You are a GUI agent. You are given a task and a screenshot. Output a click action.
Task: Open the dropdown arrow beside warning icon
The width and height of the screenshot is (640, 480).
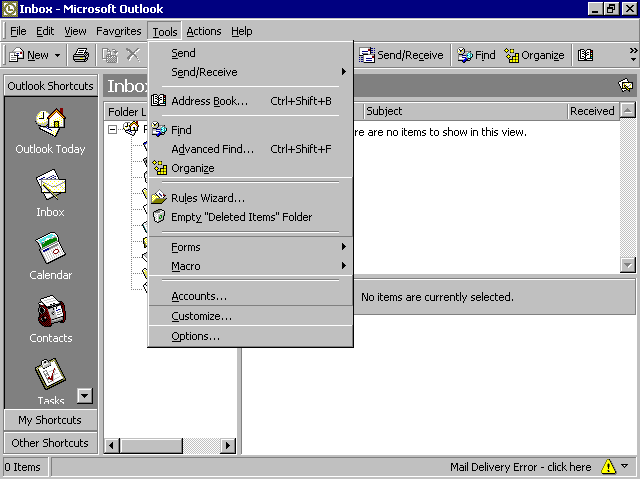coord(625,466)
